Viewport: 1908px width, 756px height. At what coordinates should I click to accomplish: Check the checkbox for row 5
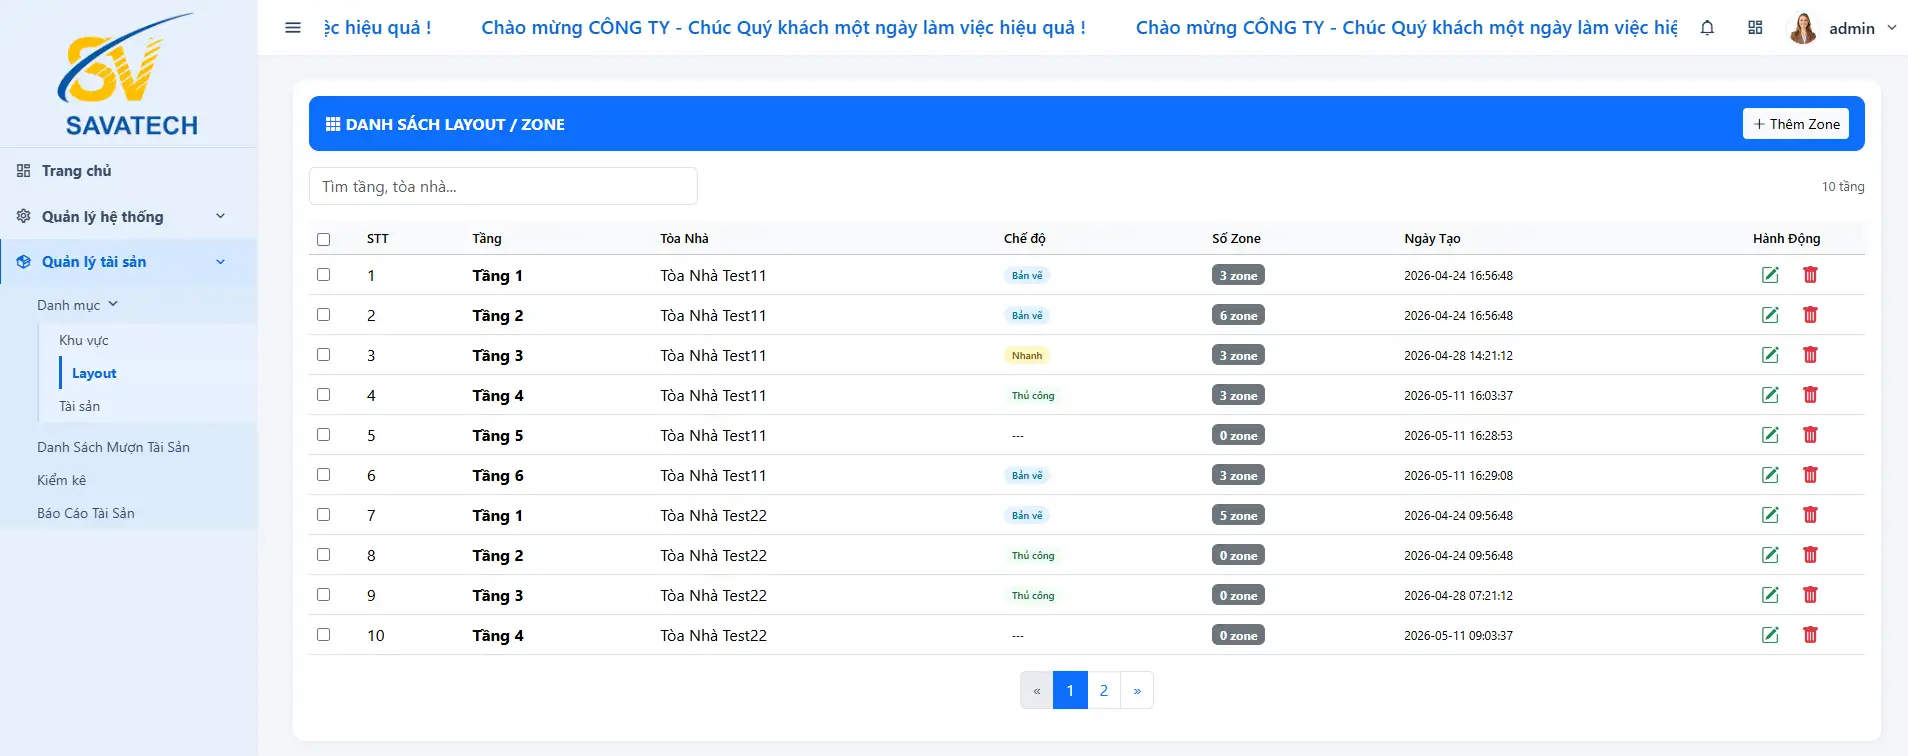point(323,434)
